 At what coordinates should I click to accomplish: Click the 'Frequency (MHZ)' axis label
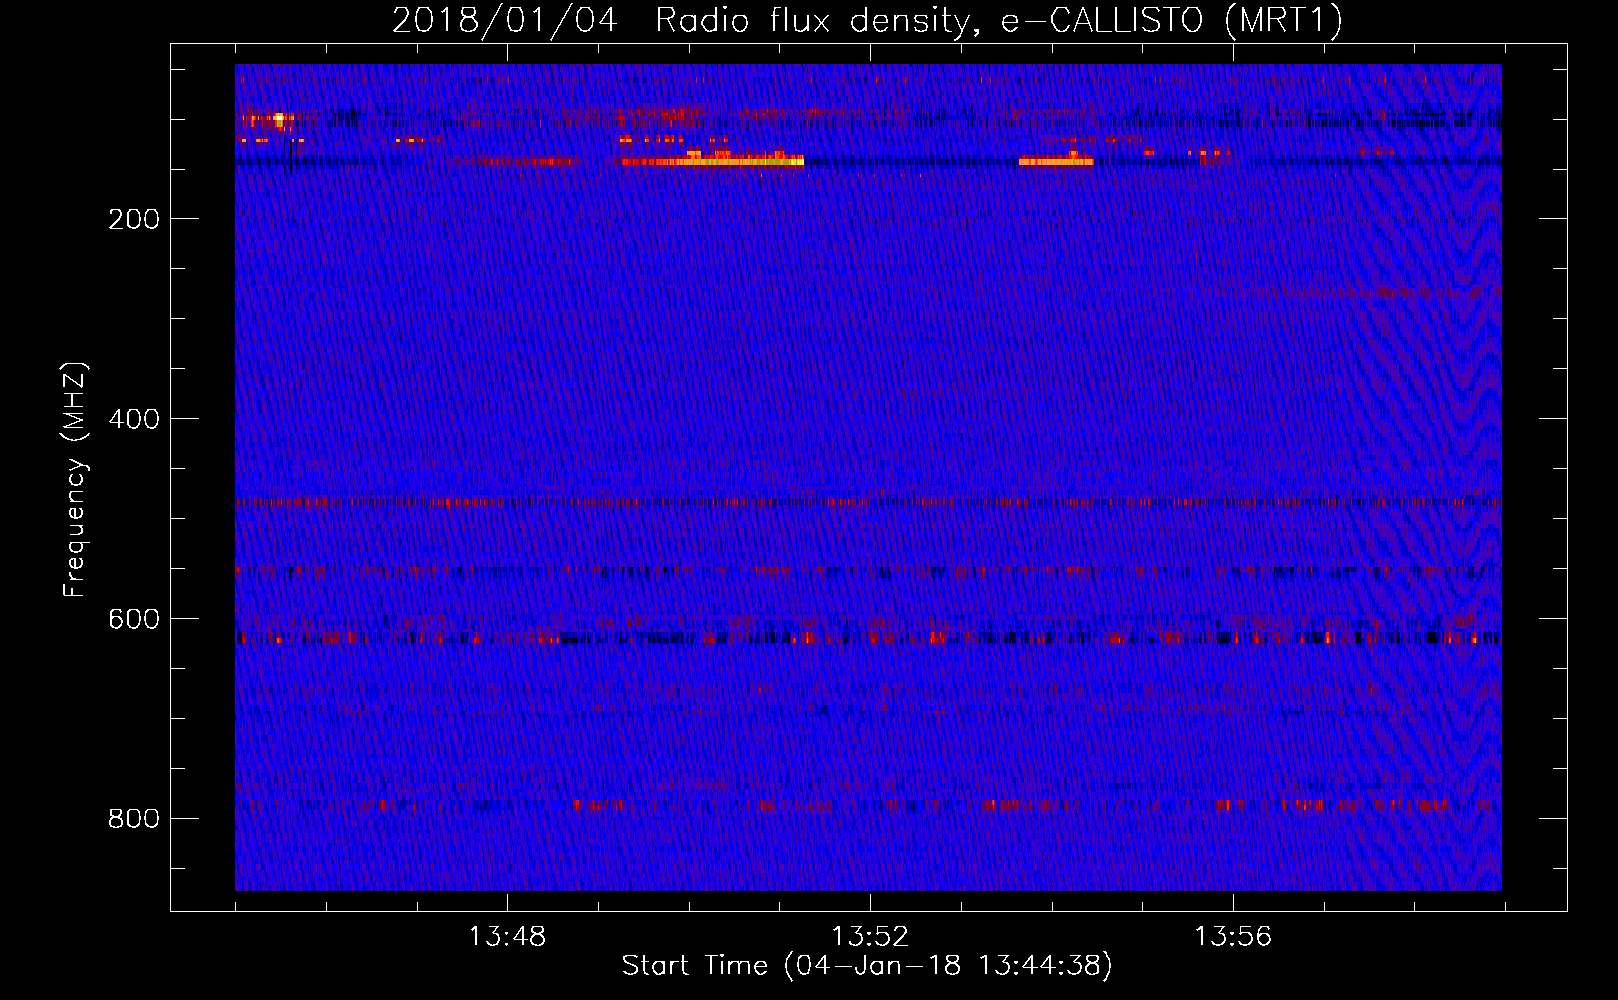tap(75, 479)
